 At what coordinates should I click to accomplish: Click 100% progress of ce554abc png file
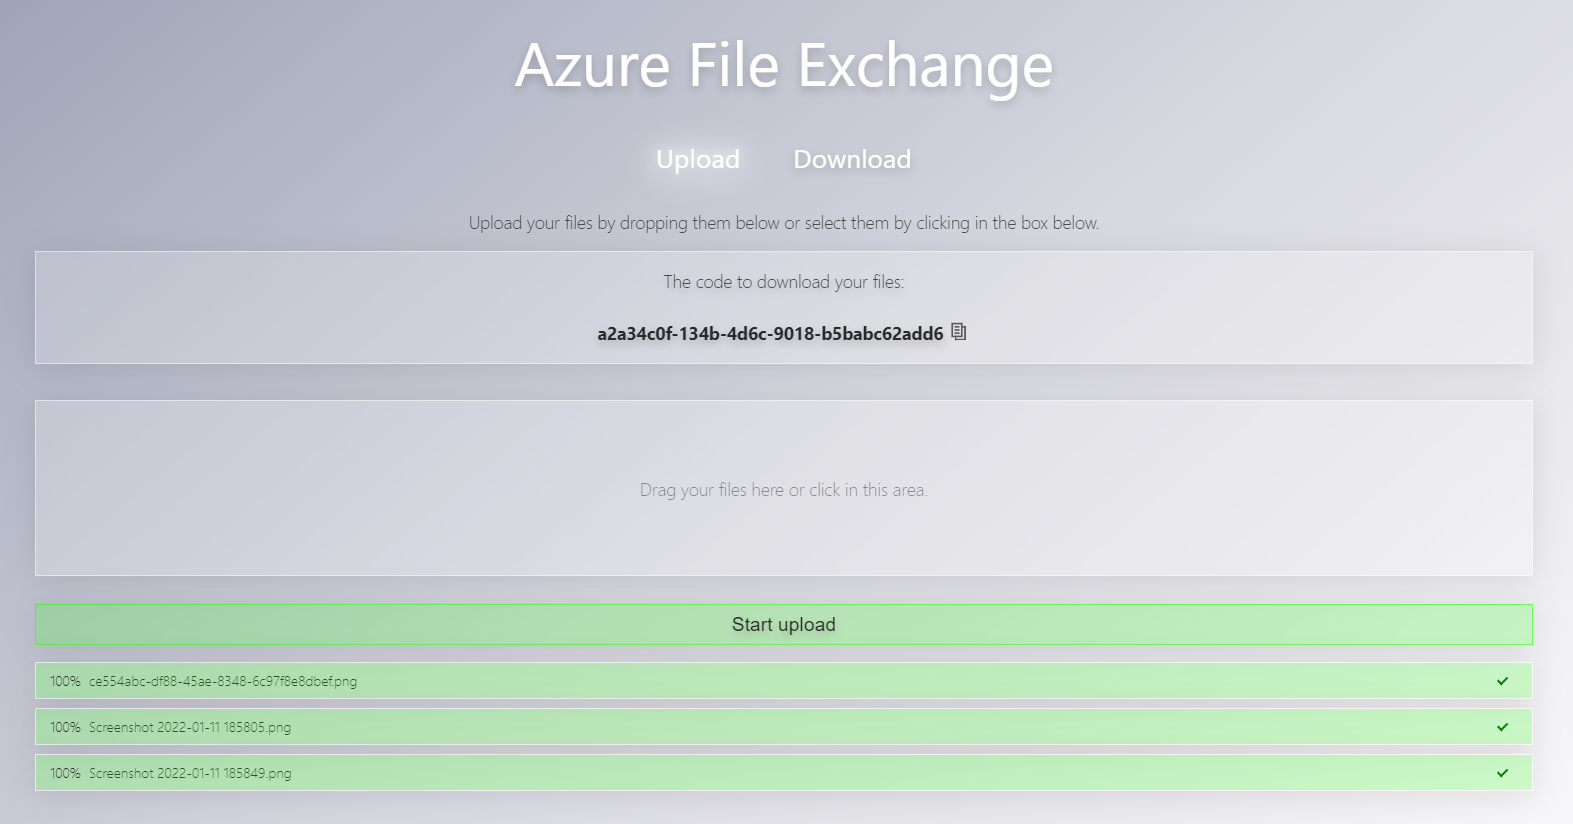coord(65,681)
